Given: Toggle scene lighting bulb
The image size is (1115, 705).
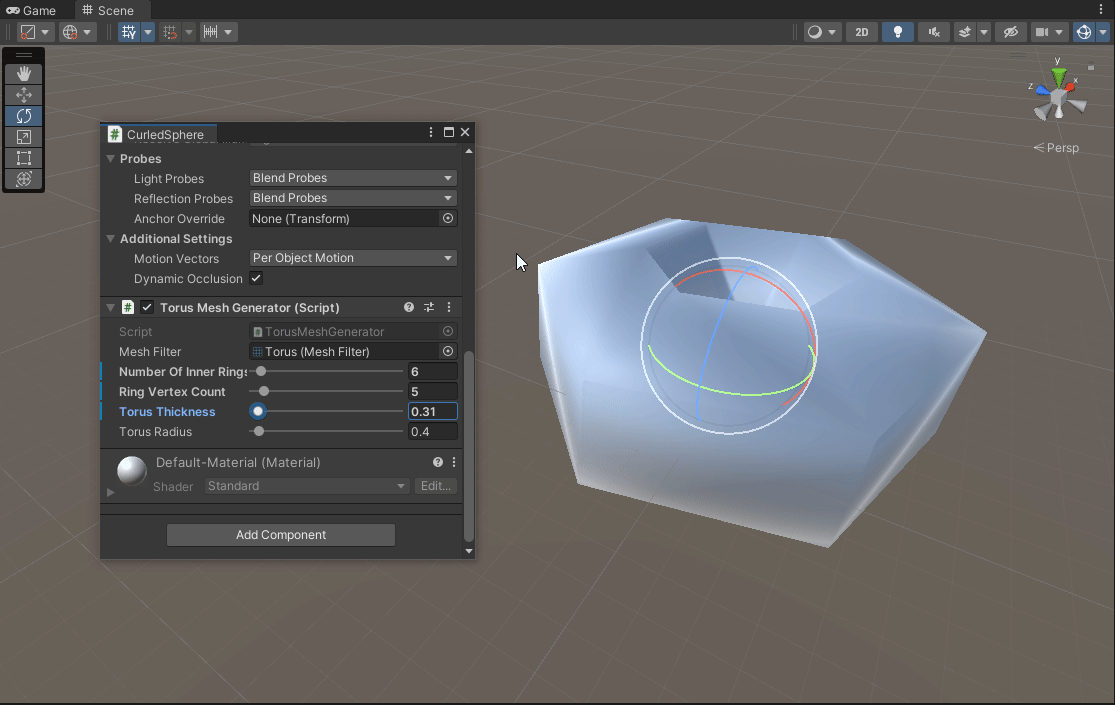Looking at the screenshot, I should (898, 32).
